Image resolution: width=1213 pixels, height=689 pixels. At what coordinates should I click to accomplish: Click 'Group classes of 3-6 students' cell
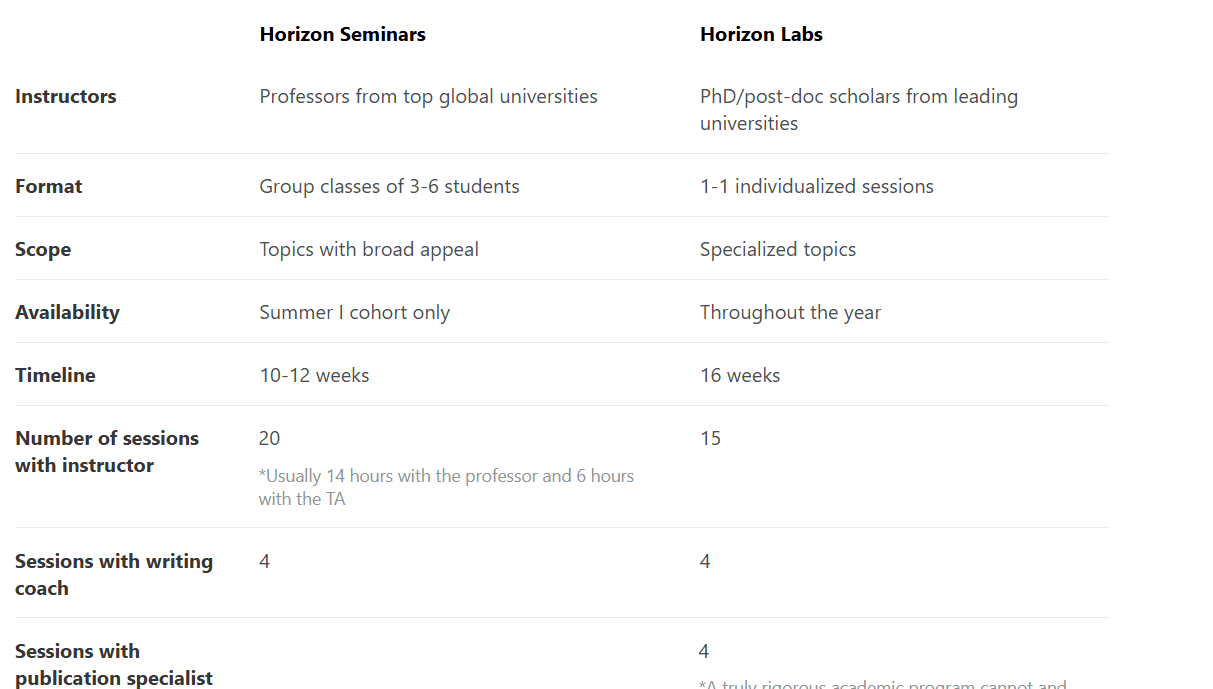tap(389, 187)
